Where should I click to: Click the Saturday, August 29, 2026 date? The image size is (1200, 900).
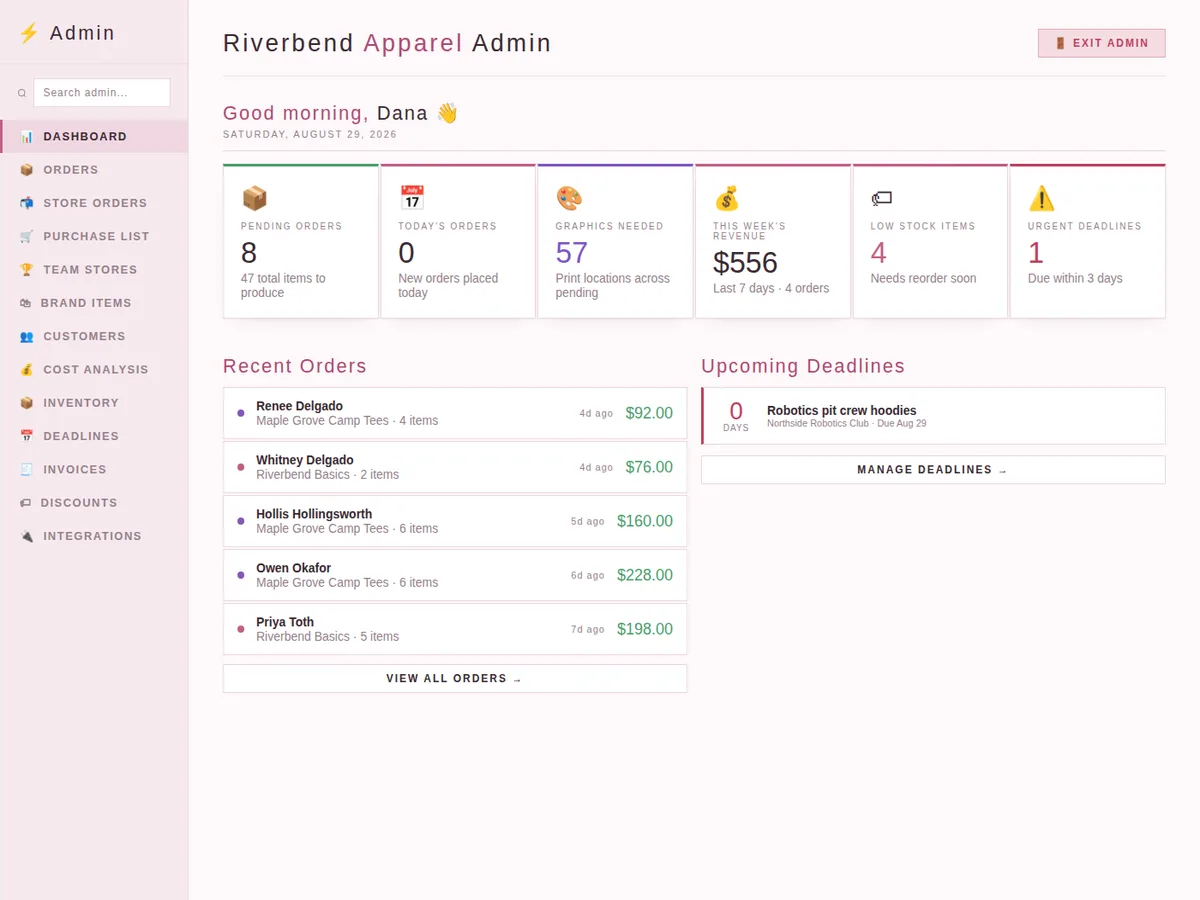pyautogui.click(x=310, y=134)
